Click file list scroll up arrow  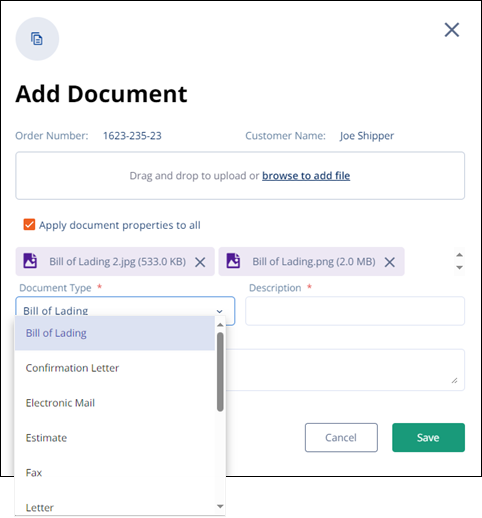(459, 255)
